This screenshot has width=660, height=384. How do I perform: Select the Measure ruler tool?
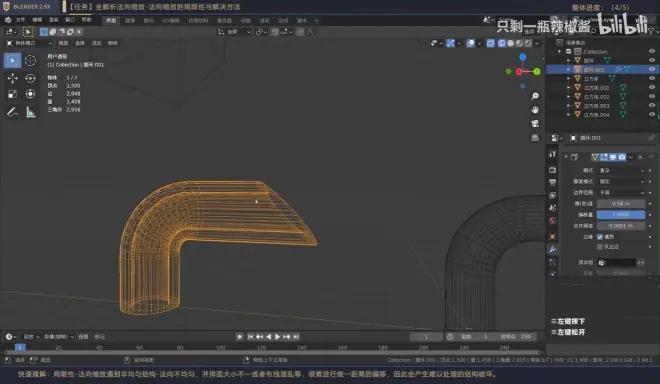pos(30,112)
